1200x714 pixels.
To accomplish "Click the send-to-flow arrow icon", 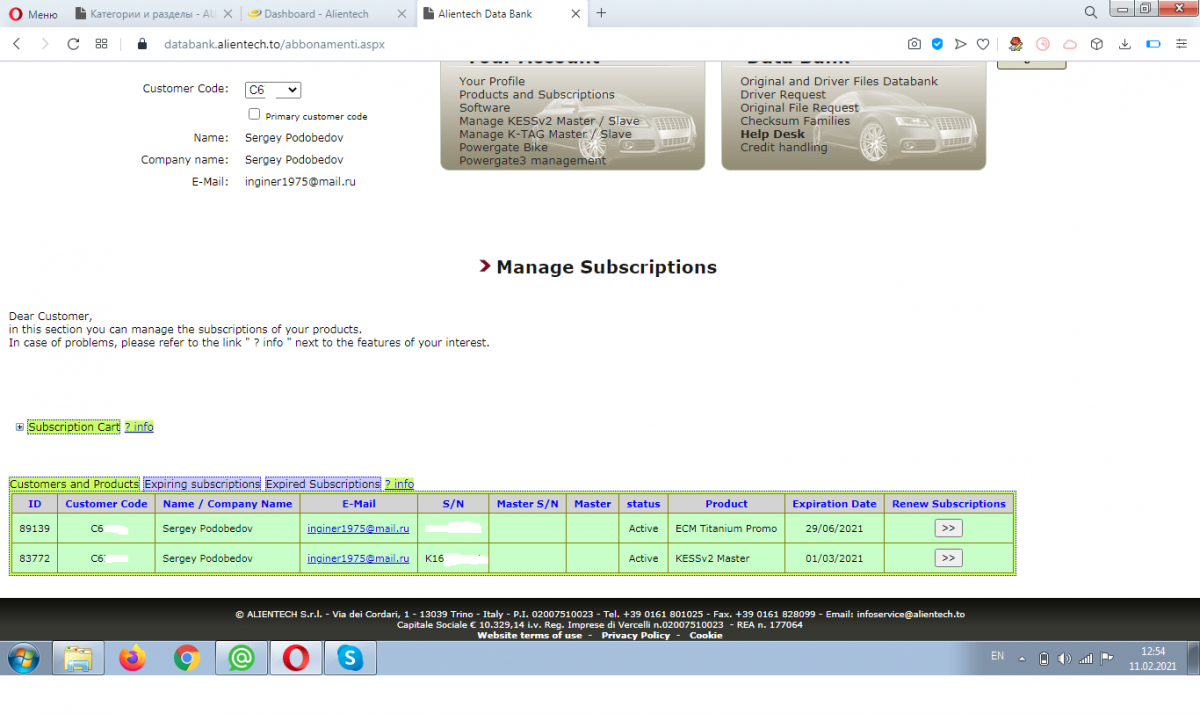I will click(x=960, y=44).
